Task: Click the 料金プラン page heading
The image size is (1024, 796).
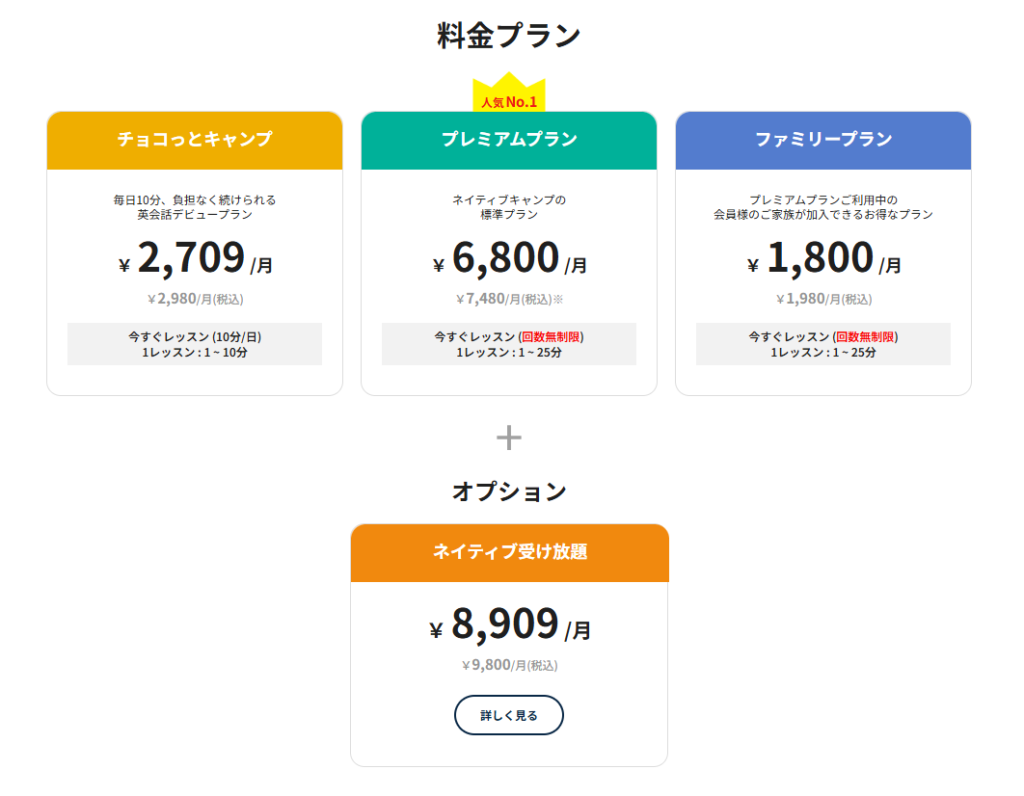Action: (x=509, y=36)
